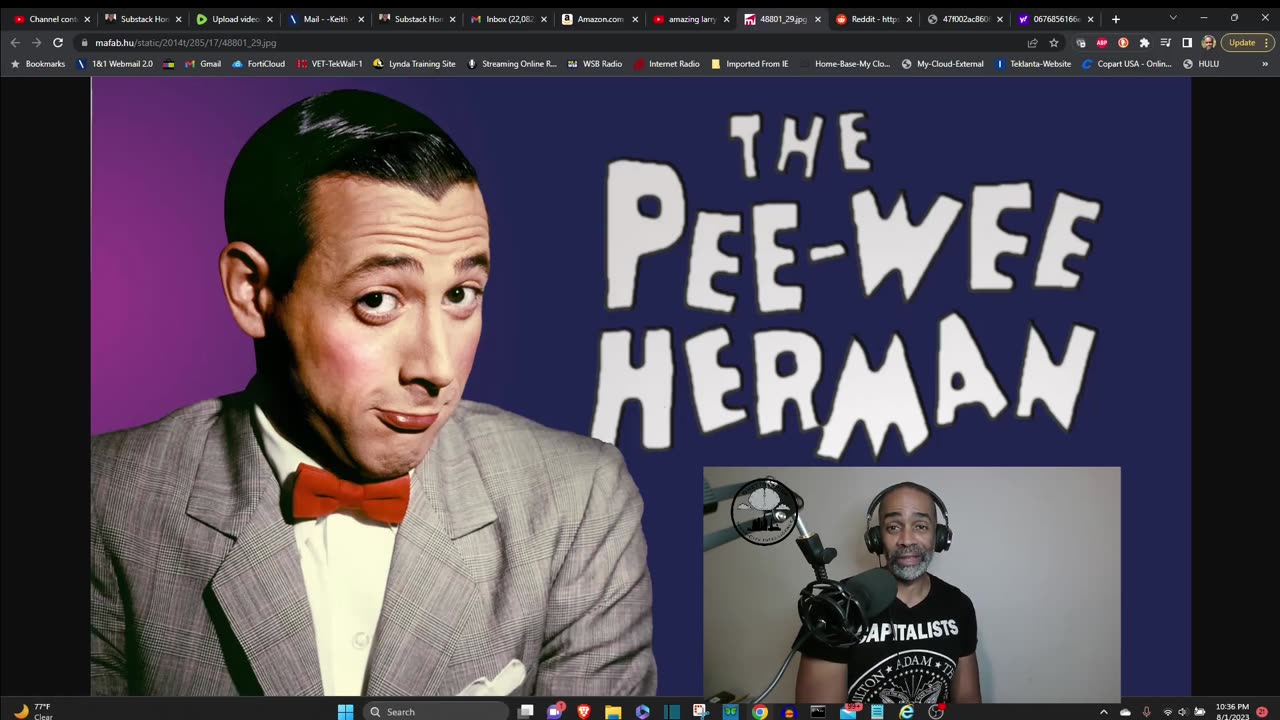Click the Pee-Wee Herman image
Viewport: 1280px width, 720px height.
pyautogui.click(x=641, y=386)
